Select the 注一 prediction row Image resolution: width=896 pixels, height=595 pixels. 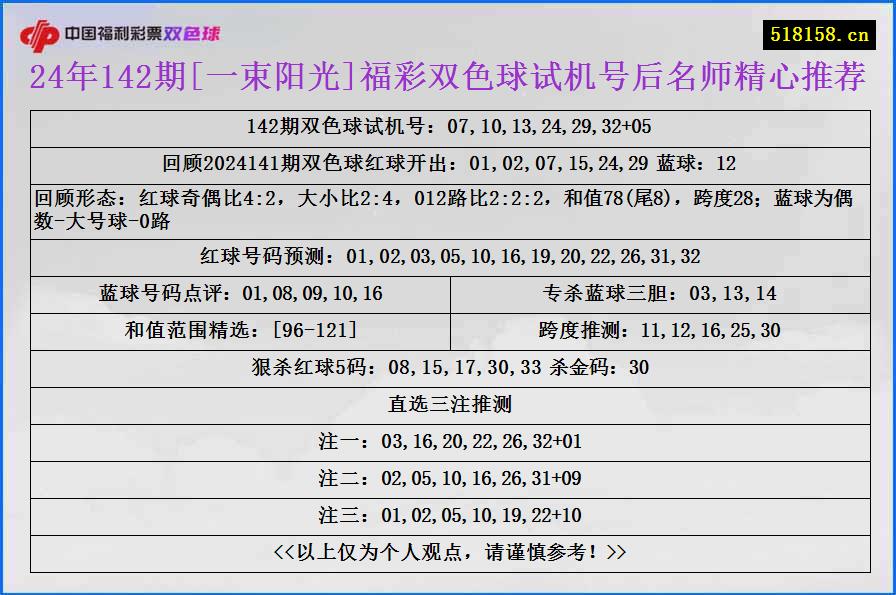pos(448,440)
